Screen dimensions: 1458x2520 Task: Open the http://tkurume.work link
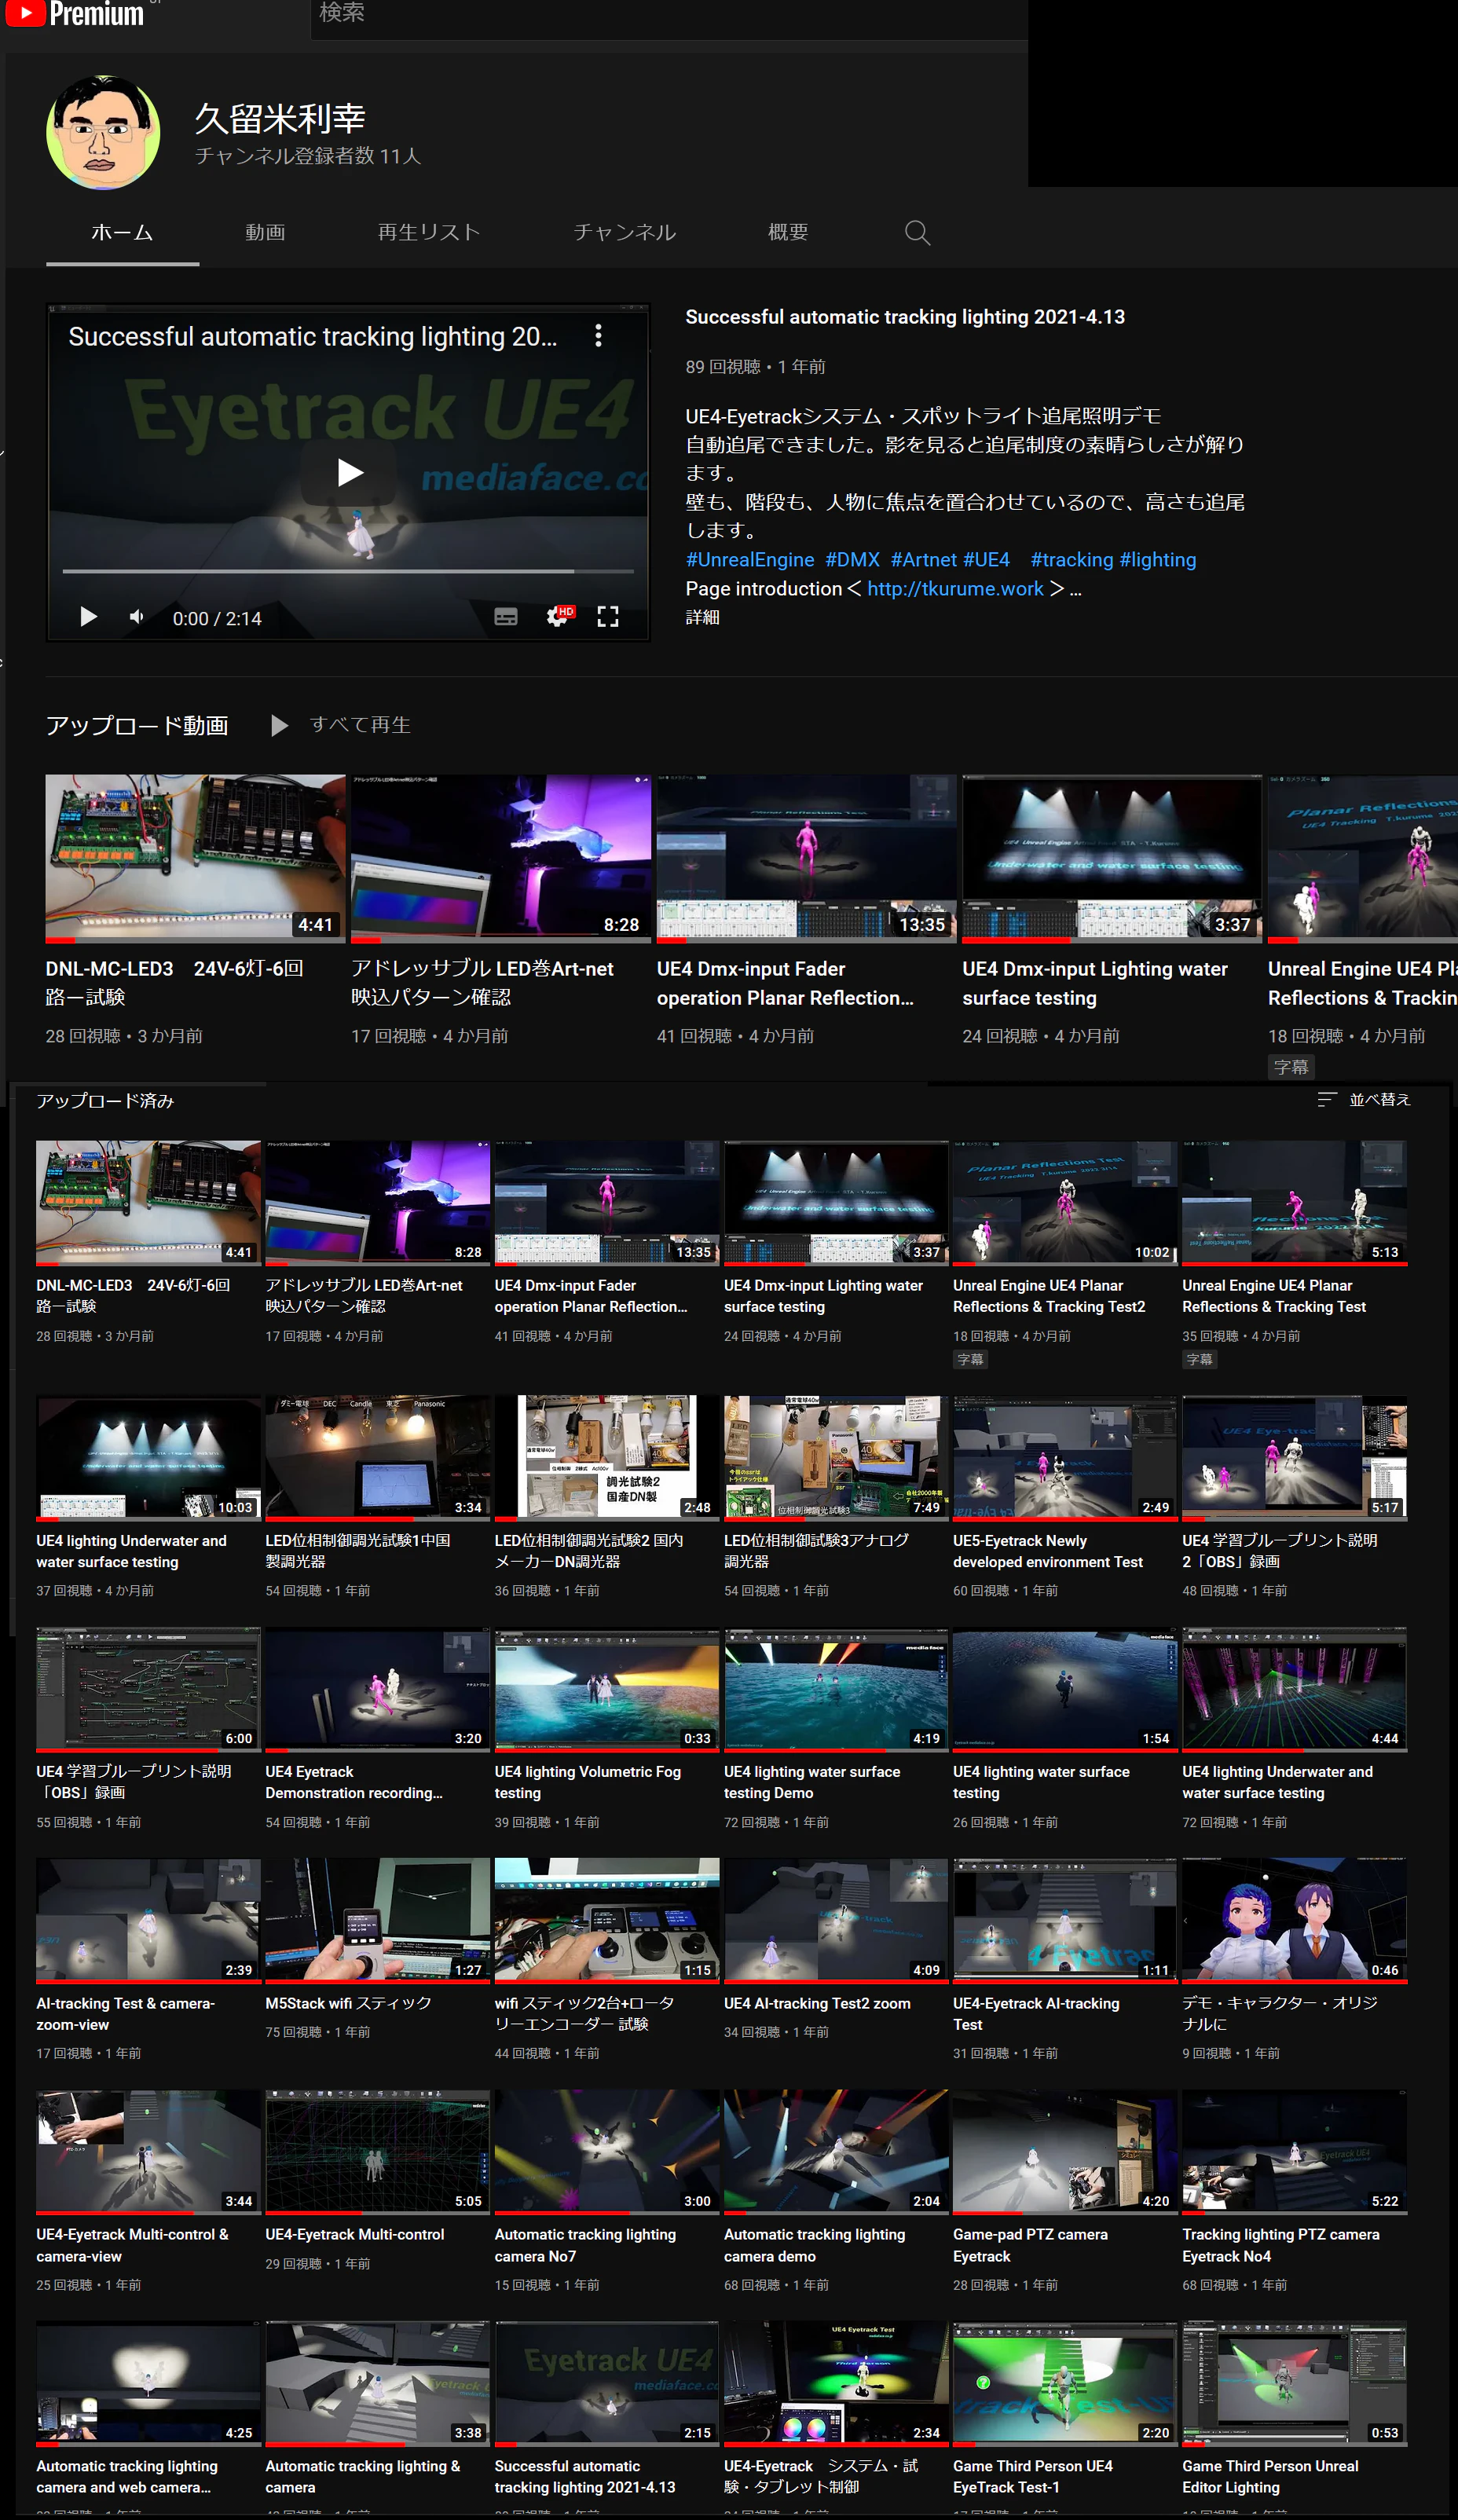pyautogui.click(x=955, y=589)
